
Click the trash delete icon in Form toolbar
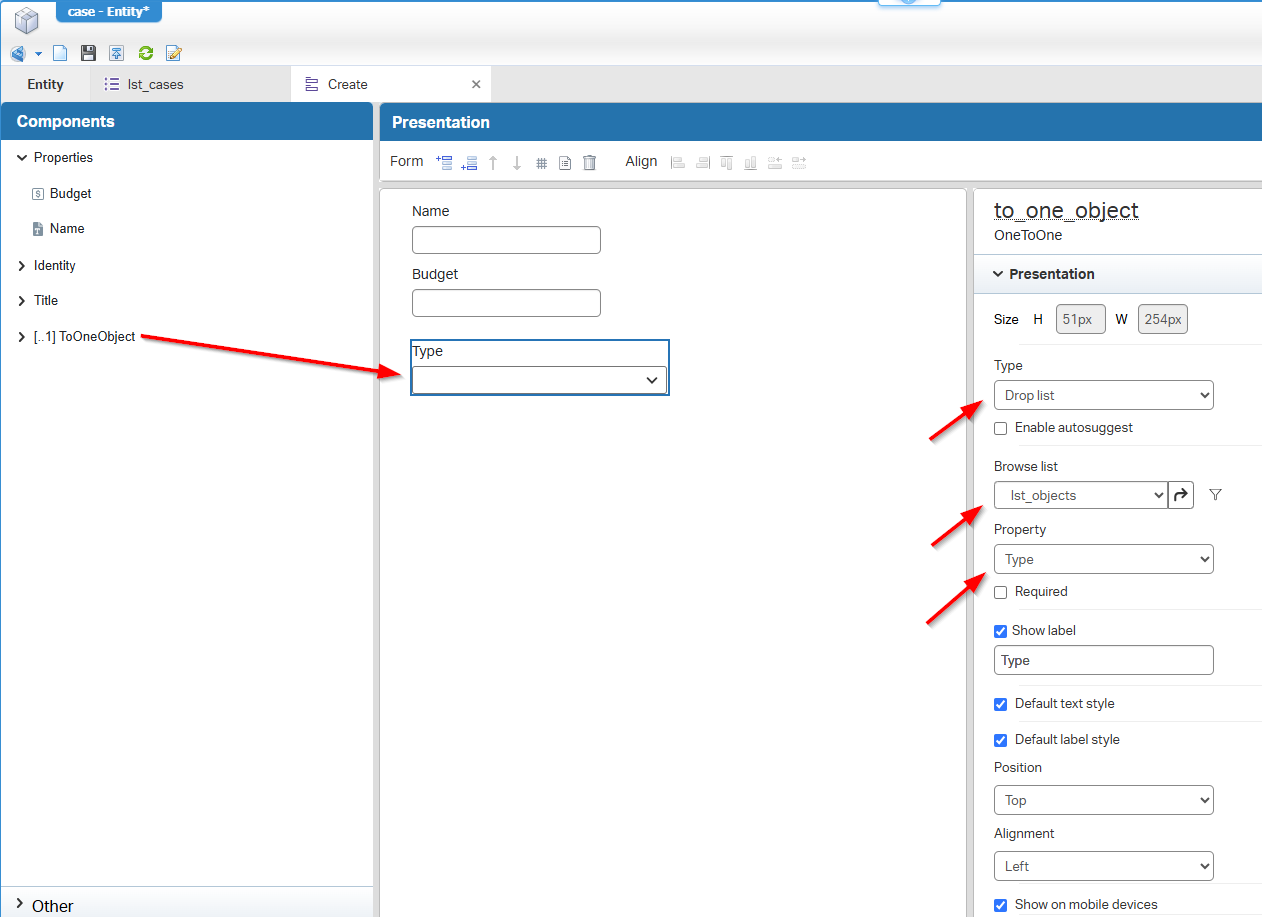[x=590, y=163]
